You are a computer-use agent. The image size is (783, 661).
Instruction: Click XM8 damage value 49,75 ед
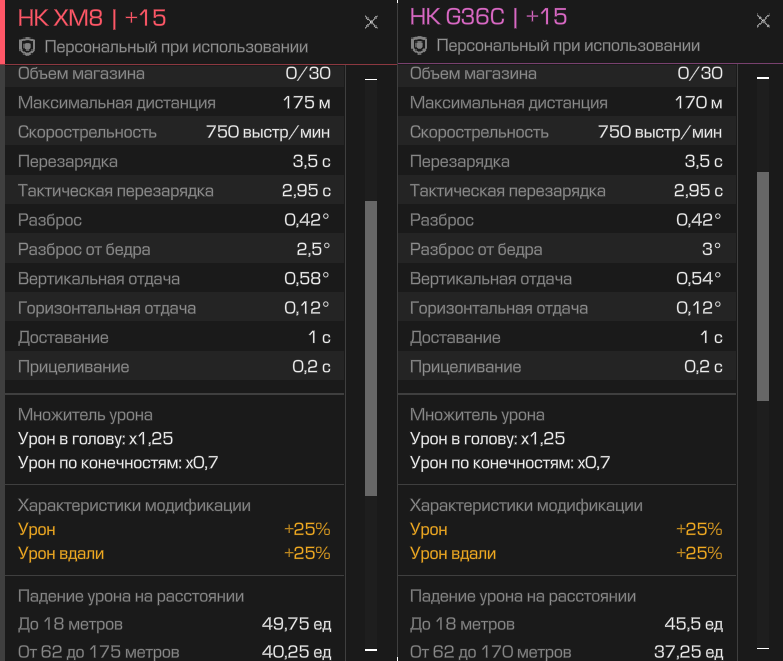pyautogui.click(x=296, y=624)
